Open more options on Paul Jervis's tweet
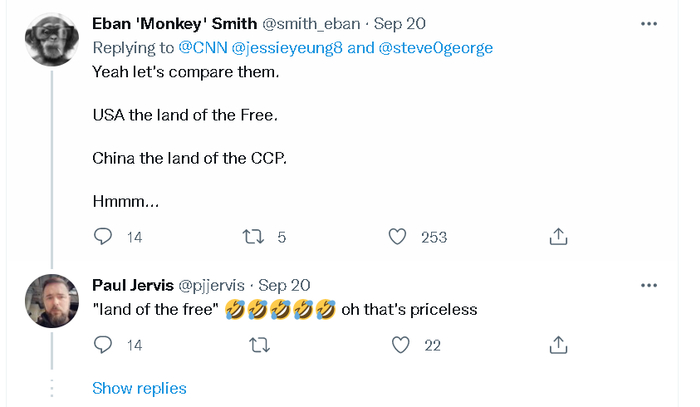The width and height of the screenshot is (700, 407). point(648,285)
